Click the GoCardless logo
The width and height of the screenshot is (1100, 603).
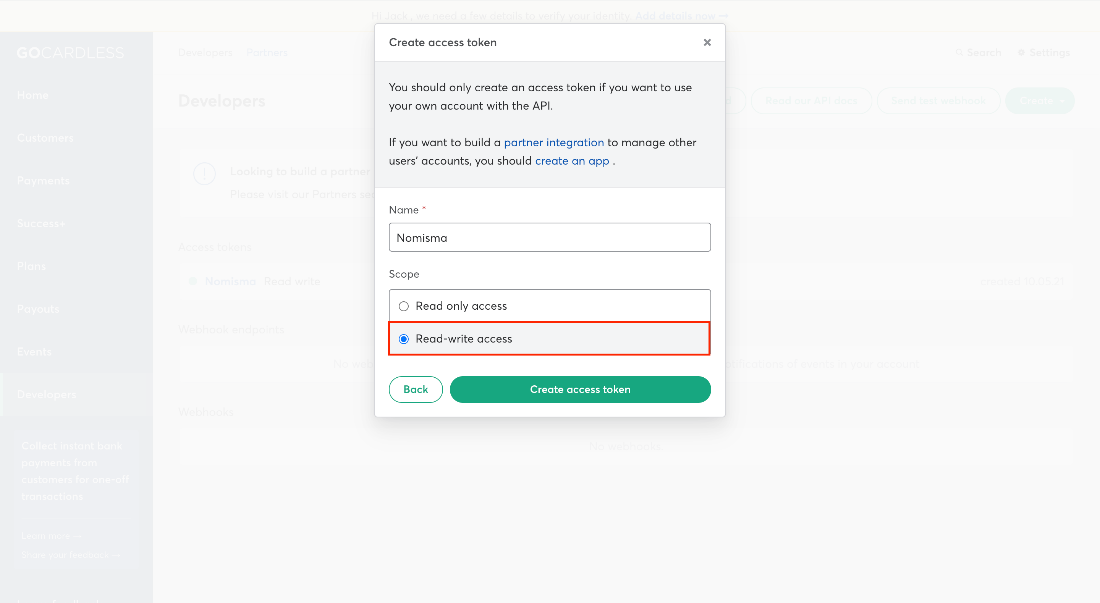click(70, 53)
